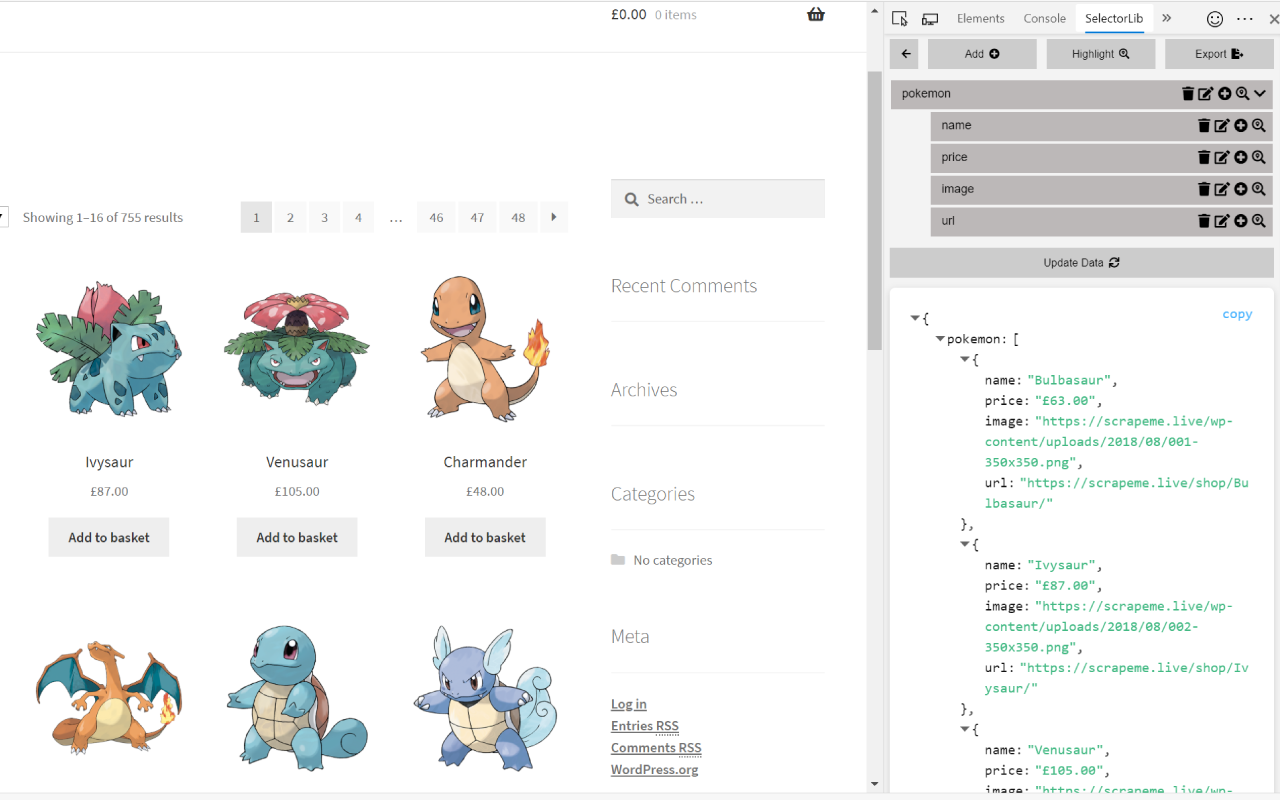Collapse the root JSON object triangle

(915, 318)
